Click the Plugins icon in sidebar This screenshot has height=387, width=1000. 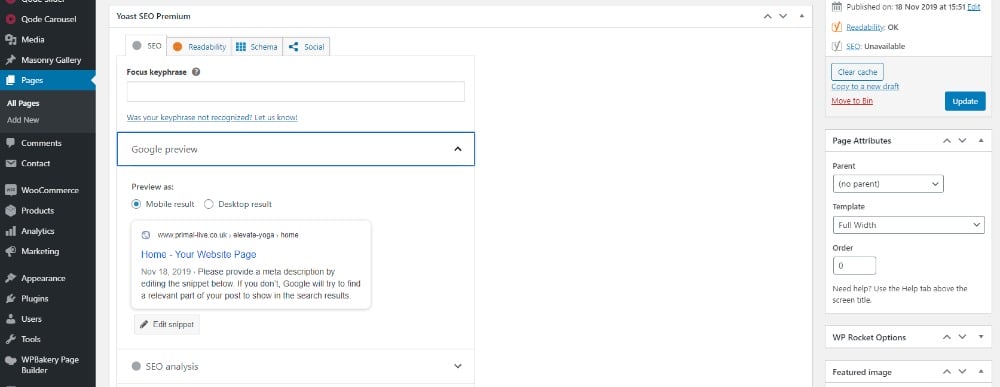(10, 298)
